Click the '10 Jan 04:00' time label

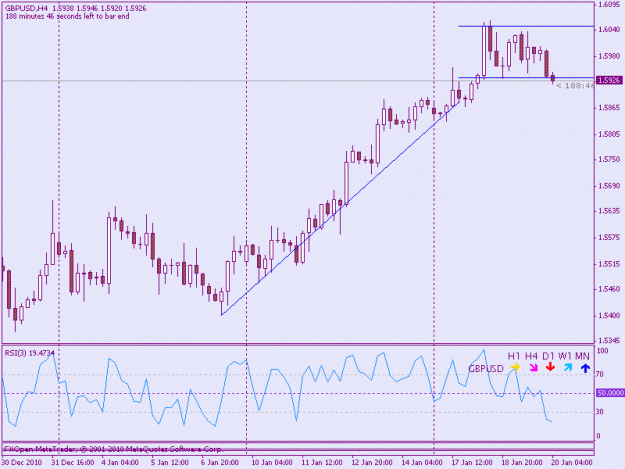click(x=272, y=462)
